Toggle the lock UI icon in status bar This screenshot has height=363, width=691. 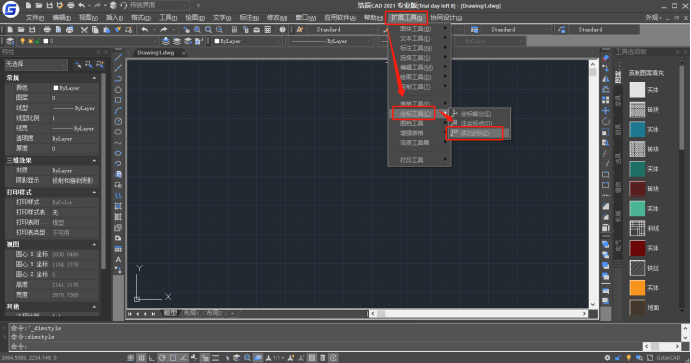point(618,358)
